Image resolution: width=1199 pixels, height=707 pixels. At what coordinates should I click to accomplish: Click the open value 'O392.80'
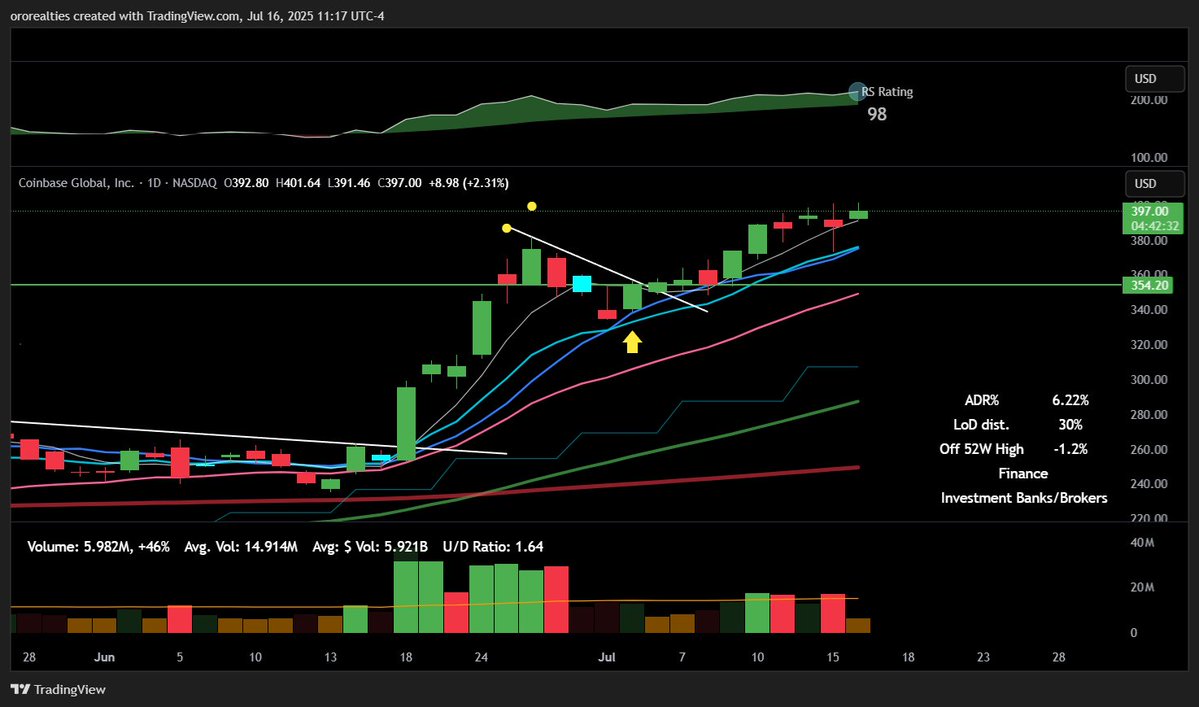(x=246, y=183)
